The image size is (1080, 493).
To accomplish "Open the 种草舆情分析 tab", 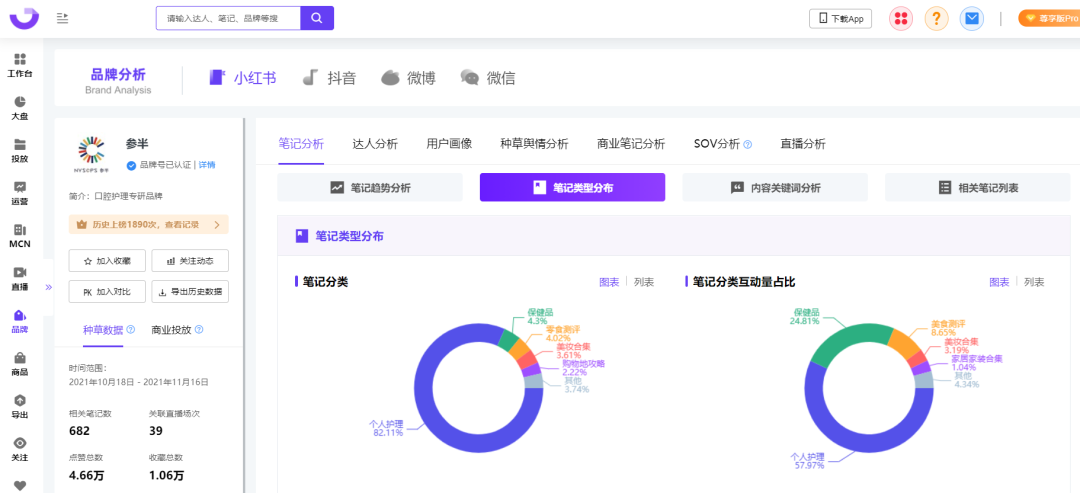I will 534,144.
